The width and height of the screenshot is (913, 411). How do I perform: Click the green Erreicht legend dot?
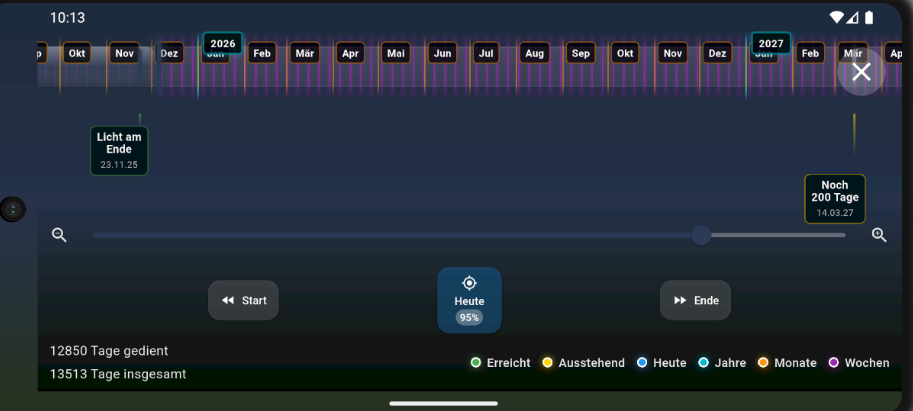coord(477,363)
